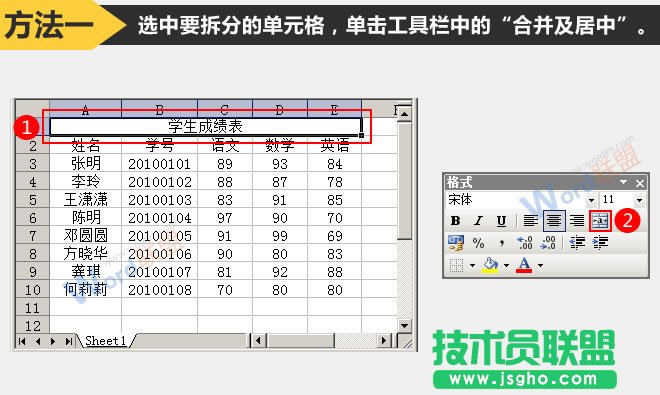This screenshot has width=660, height=395.
Task: Apply yellow fill color bucket
Action: (x=490, y=265)
